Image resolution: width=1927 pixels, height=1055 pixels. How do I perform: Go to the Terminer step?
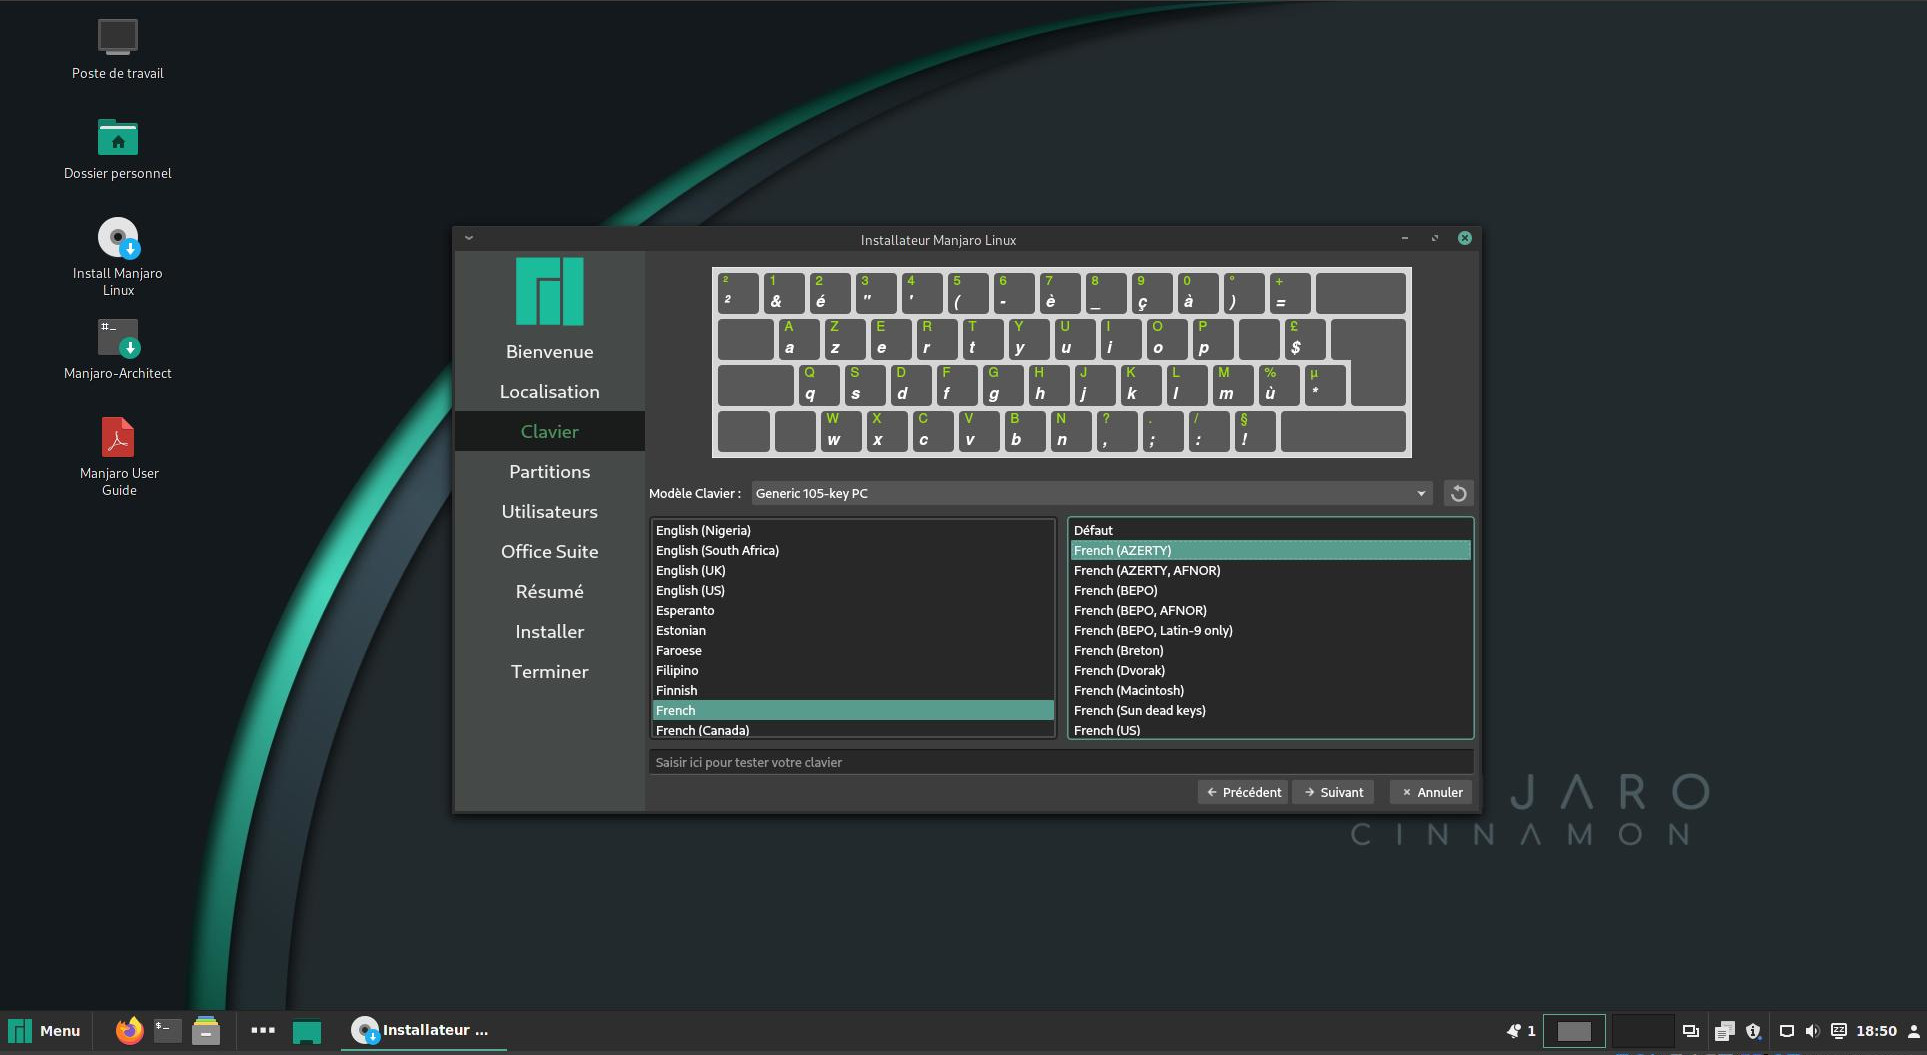[550, 672]
